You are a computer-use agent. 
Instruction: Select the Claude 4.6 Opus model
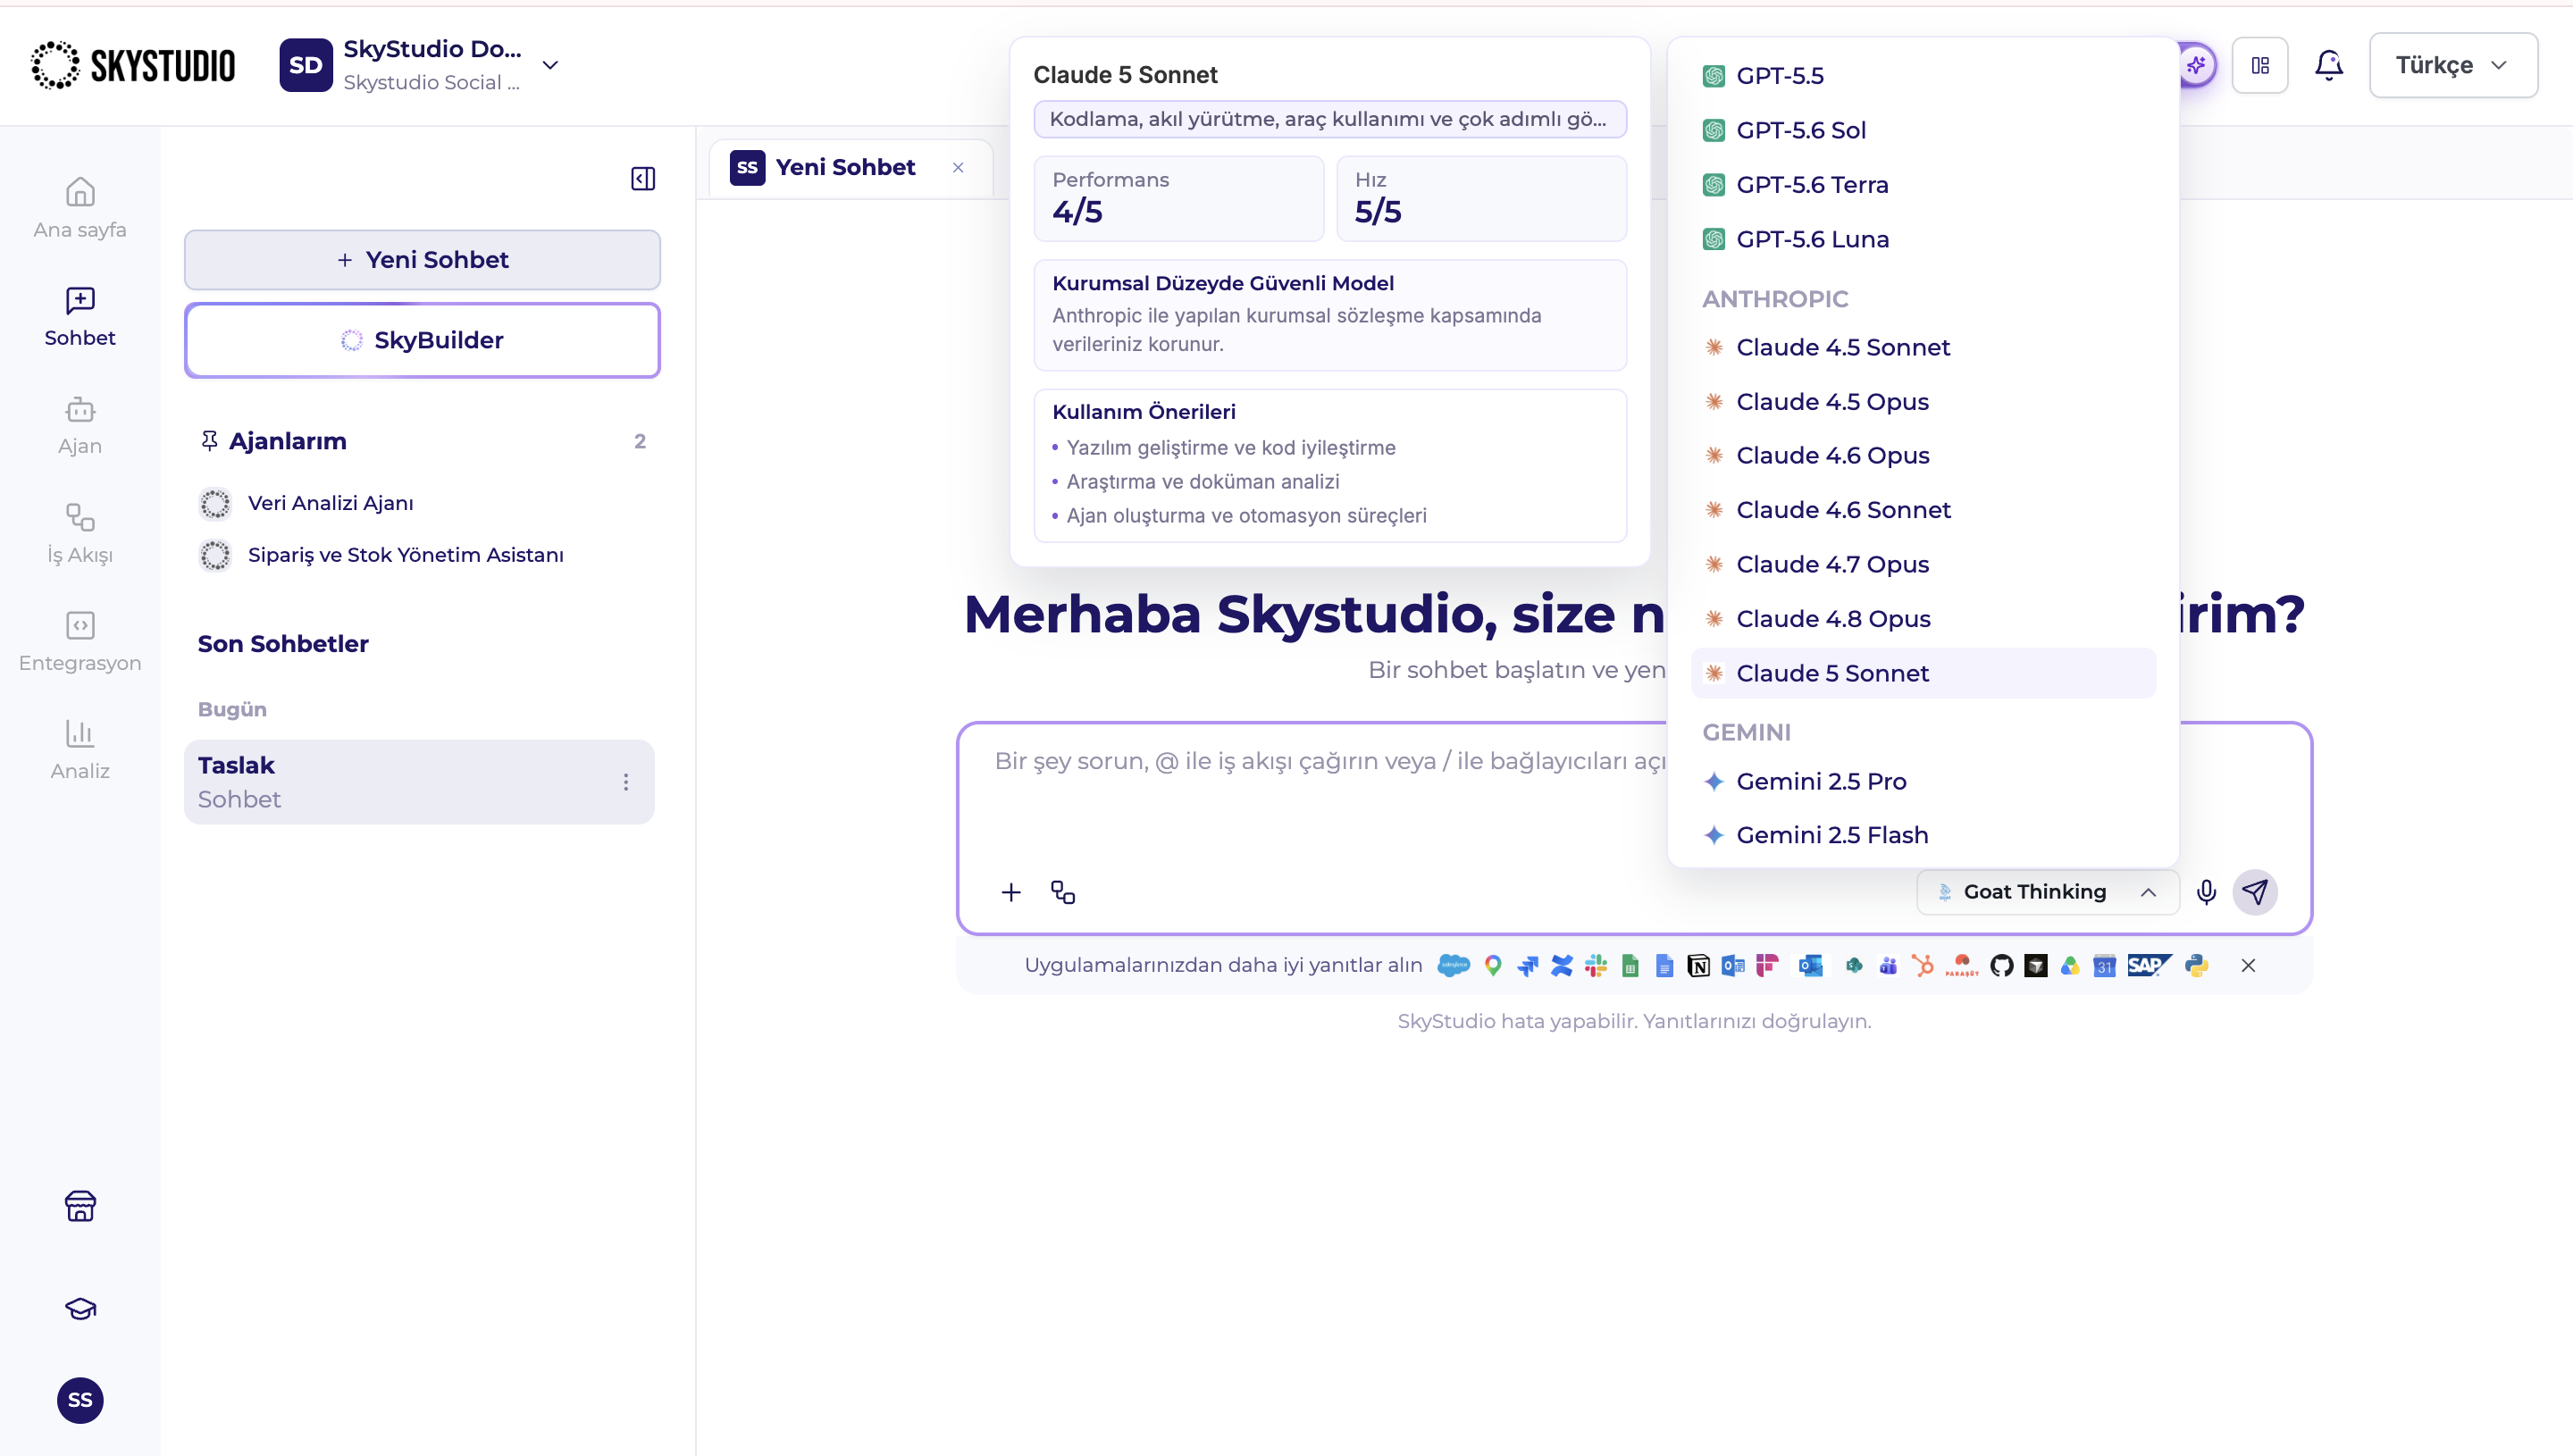(x=1922, y=455)
